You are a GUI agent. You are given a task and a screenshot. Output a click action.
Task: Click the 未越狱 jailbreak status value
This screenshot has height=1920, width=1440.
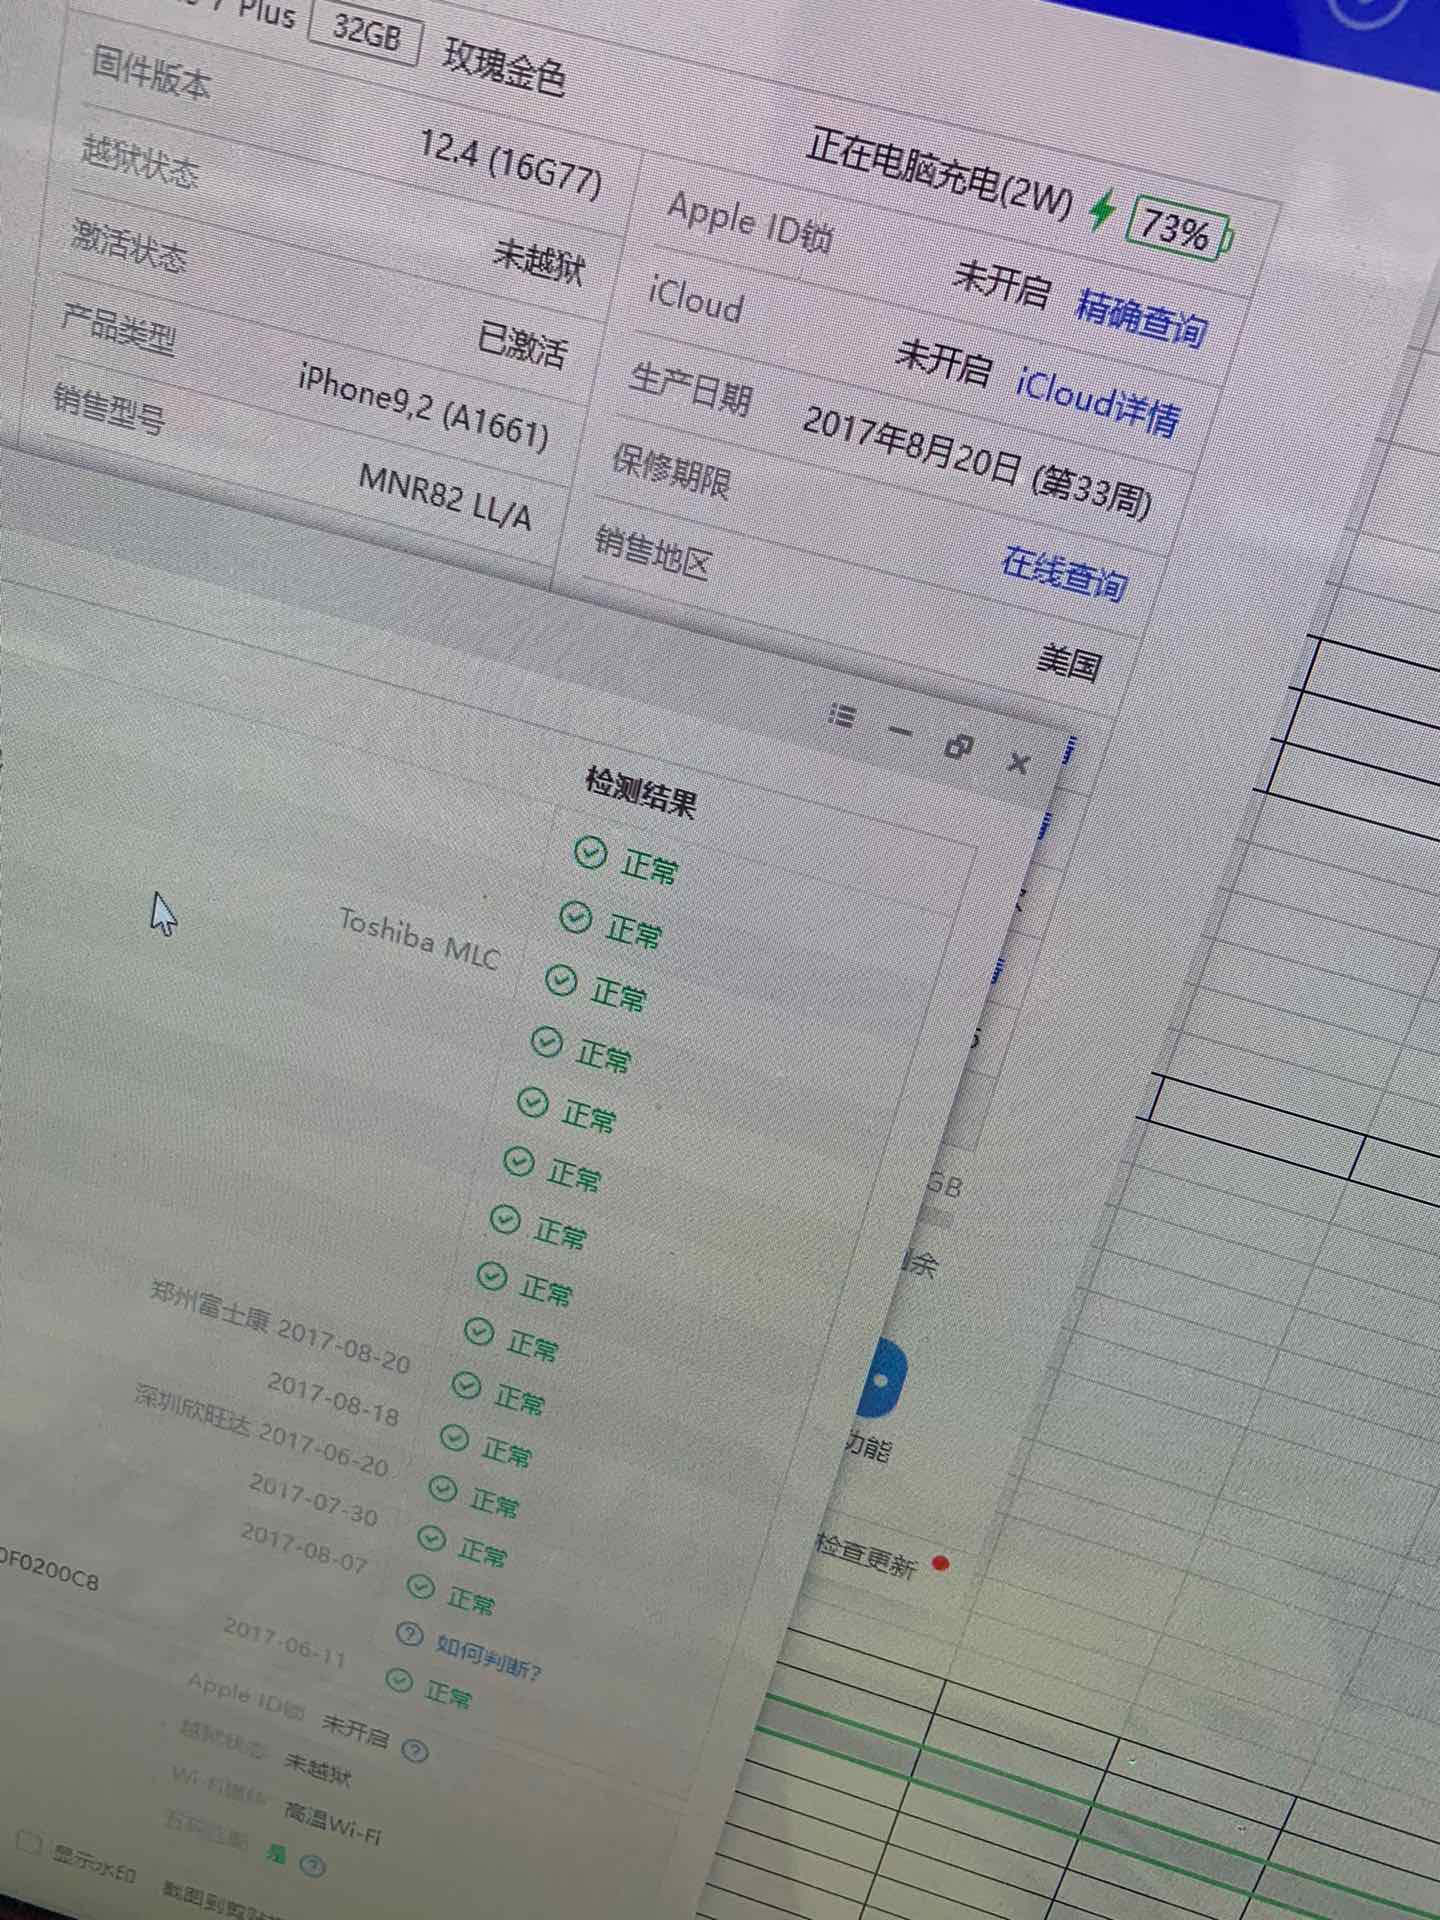coord(539,261)
